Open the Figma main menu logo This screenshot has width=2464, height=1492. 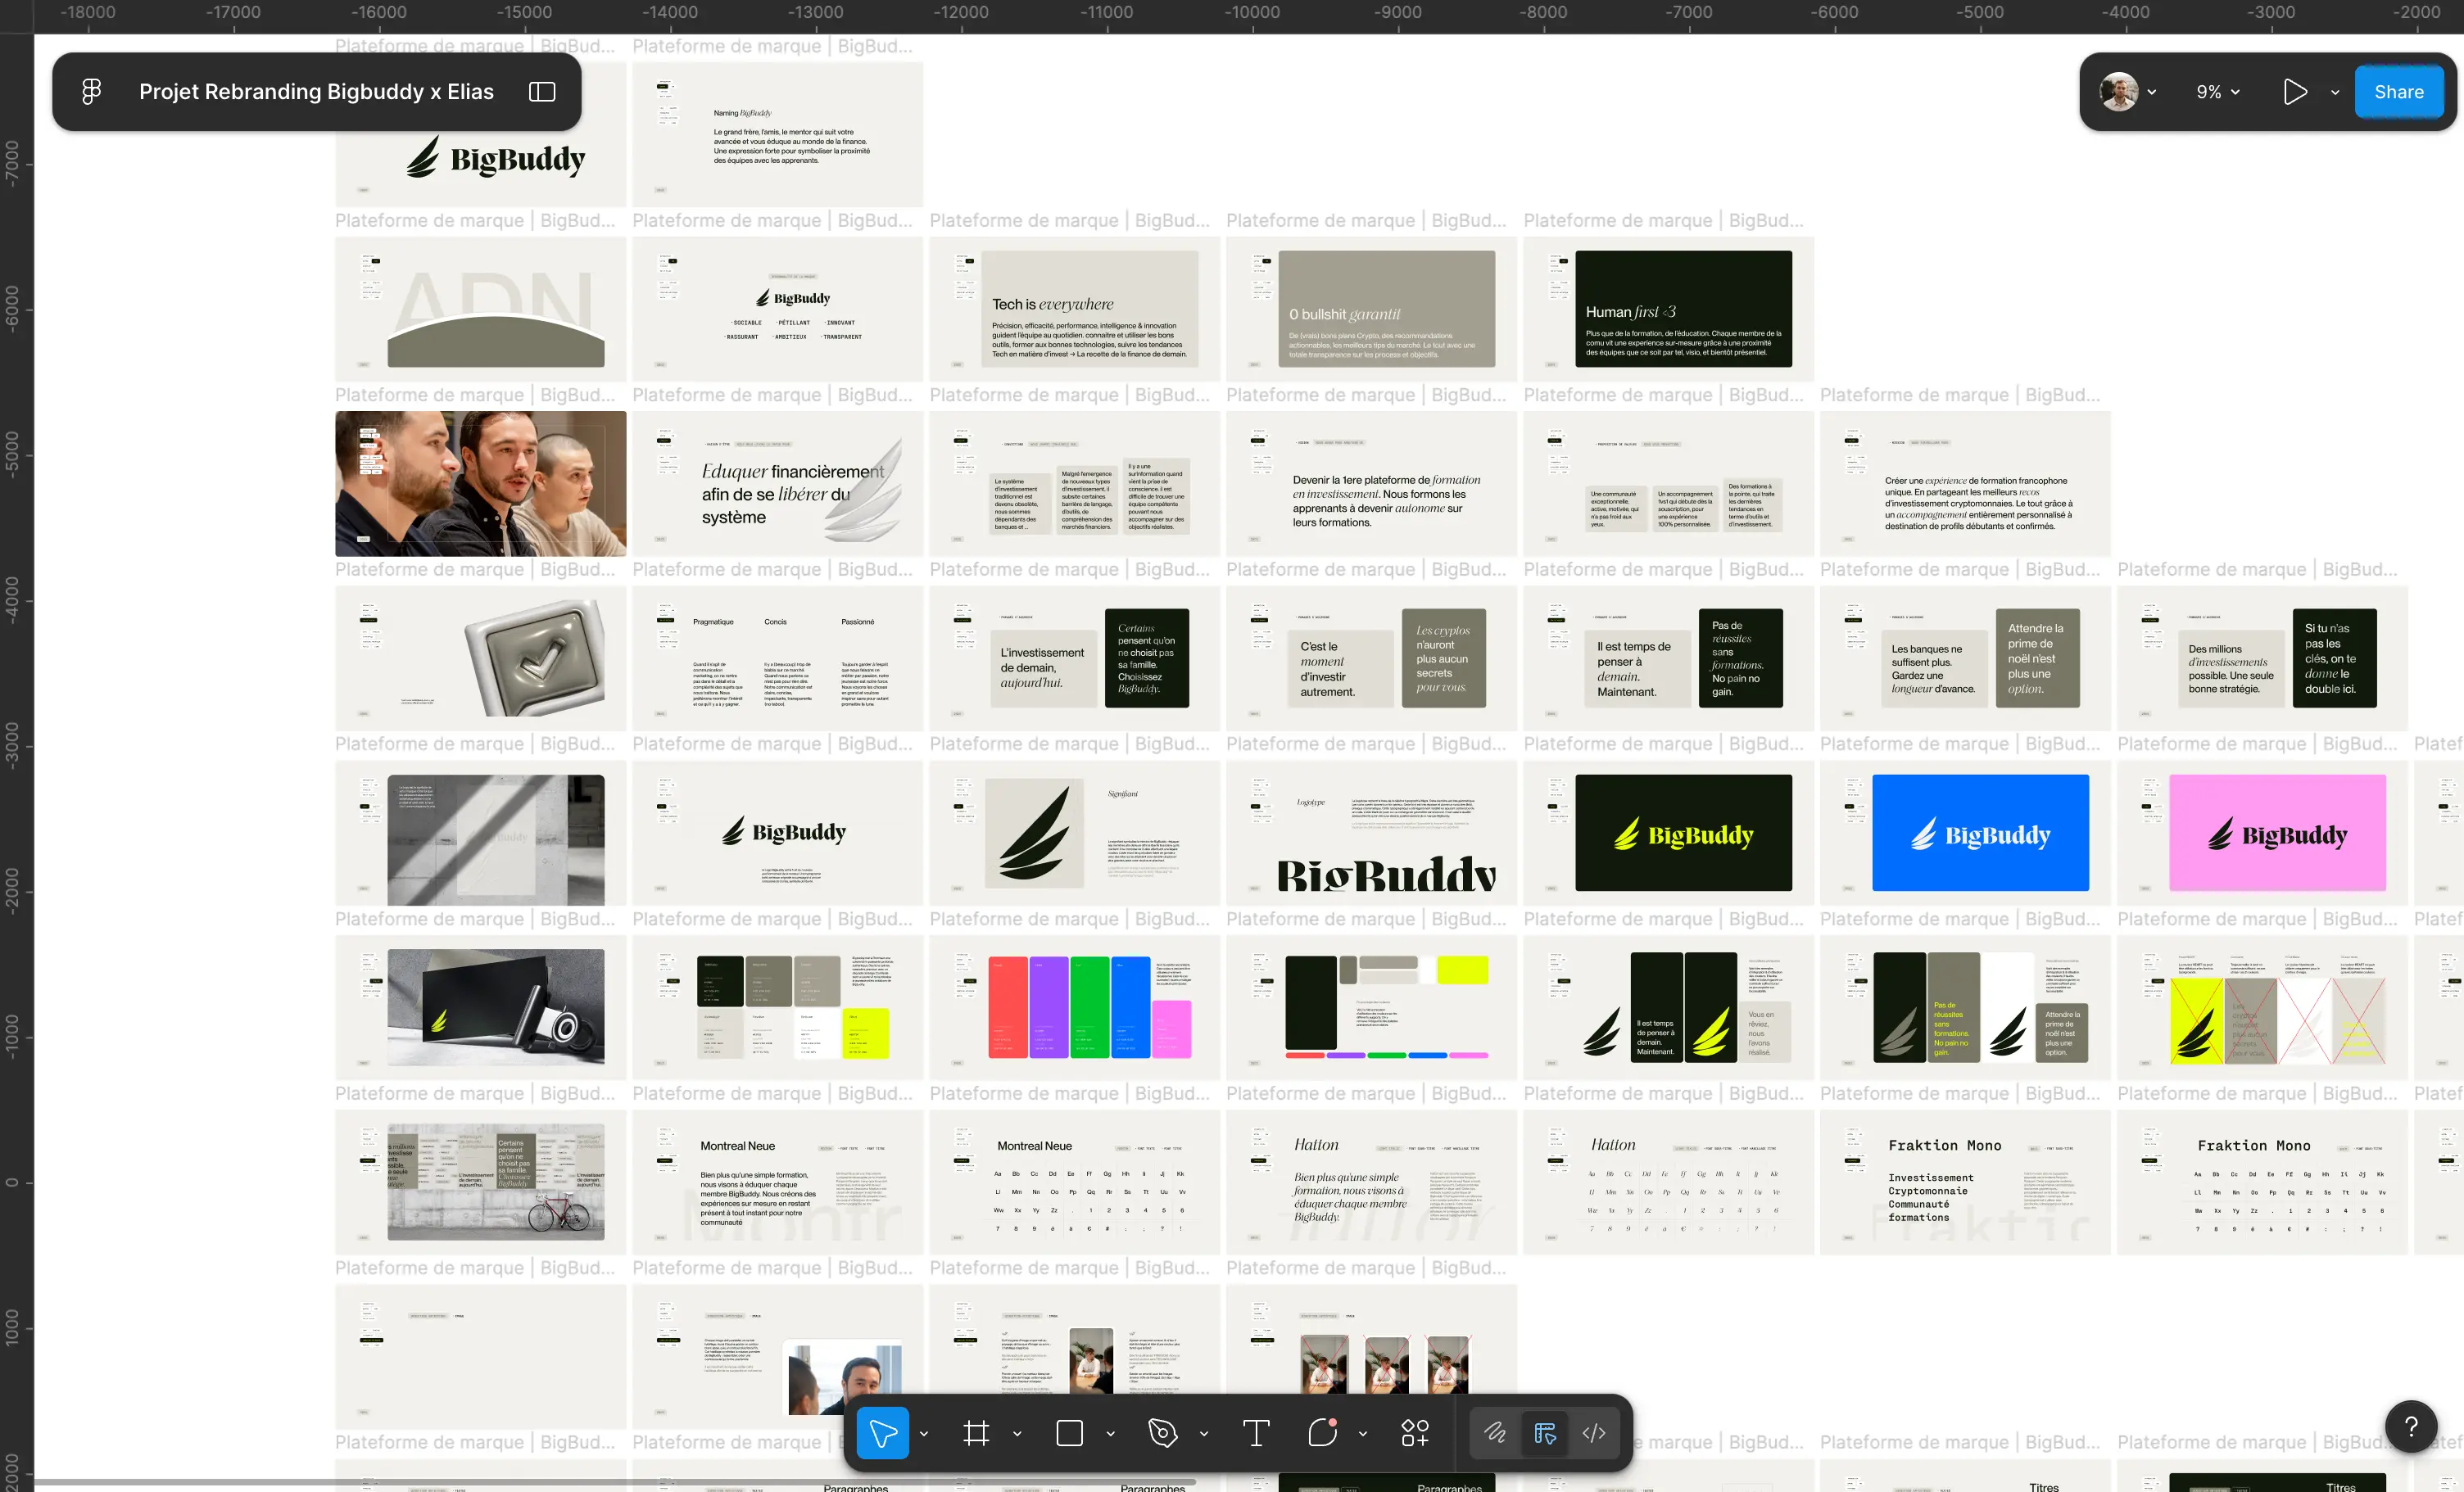[91, 92]
